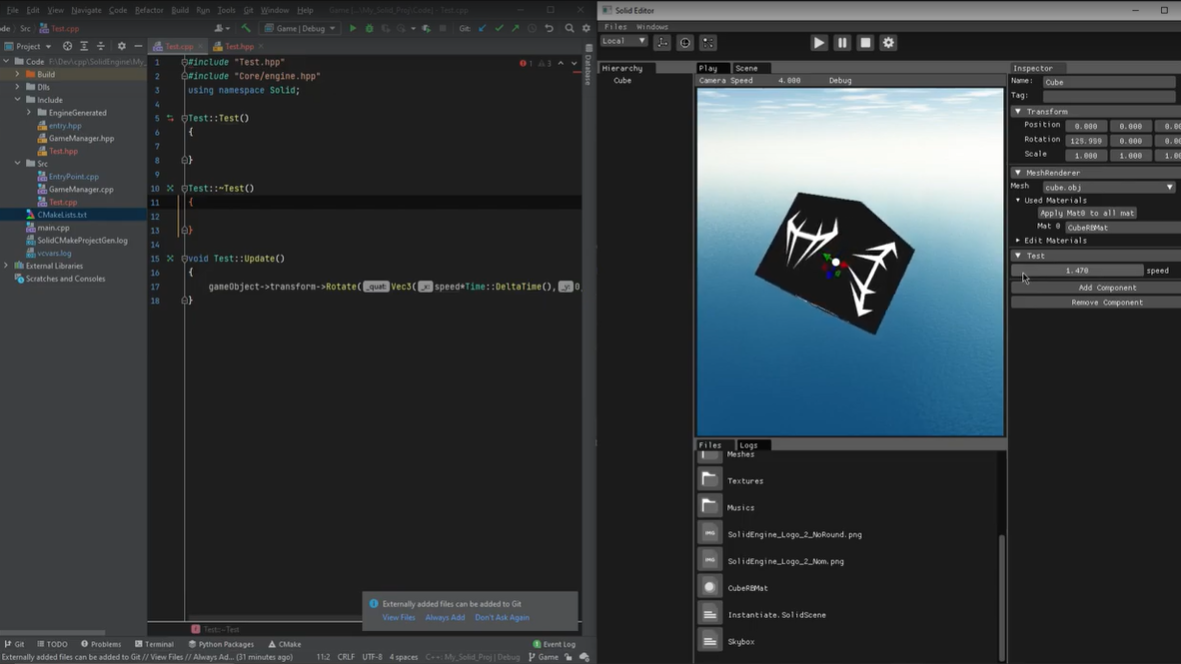Click the rollback undo icon in CLion toolbar

click(549, 29)
